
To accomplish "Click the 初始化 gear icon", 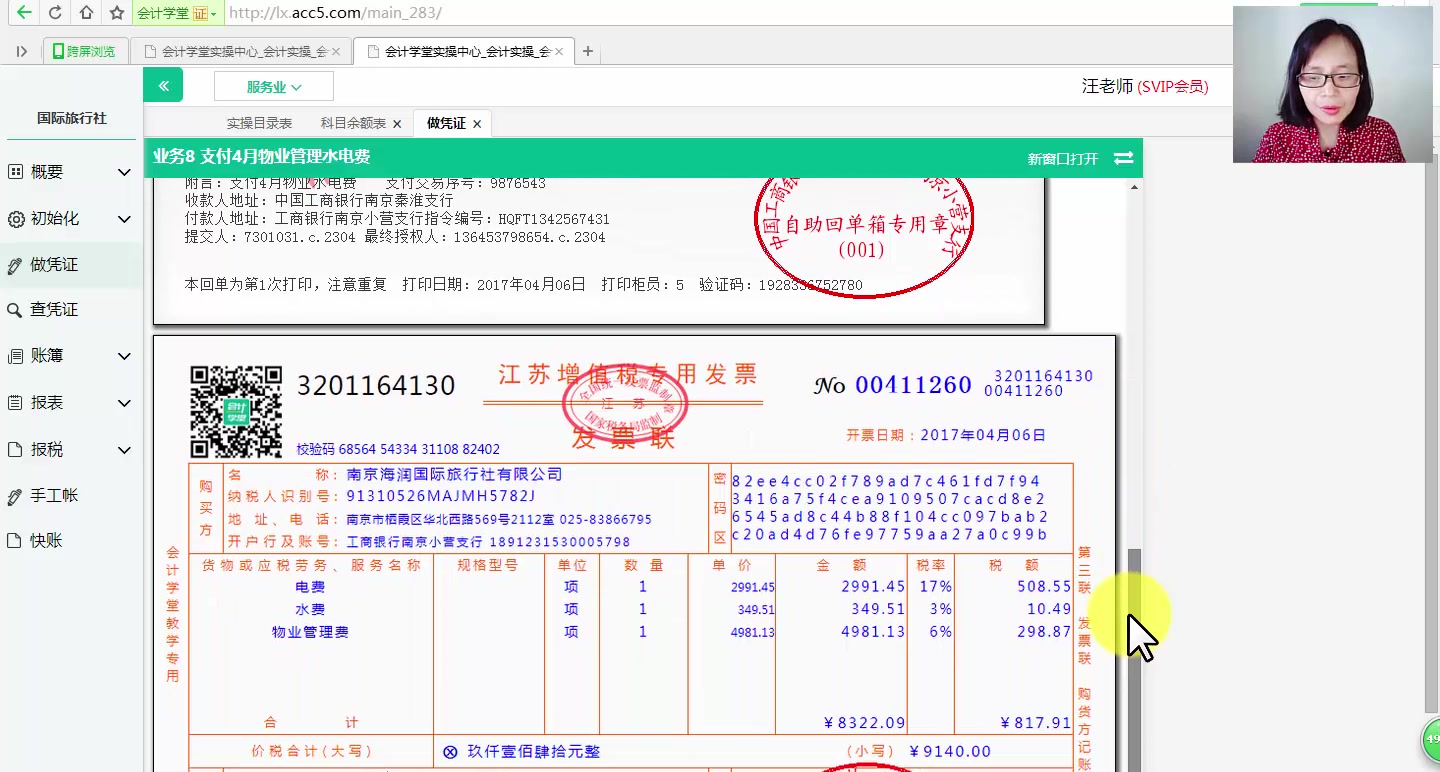I will pyautogui.click(x=15, y=219).
